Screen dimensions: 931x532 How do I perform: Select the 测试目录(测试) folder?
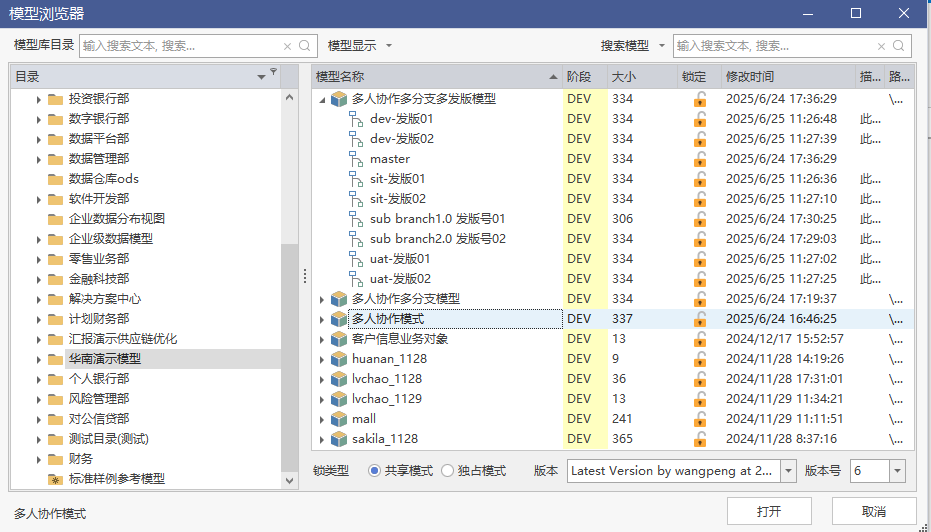coord(109,439)
